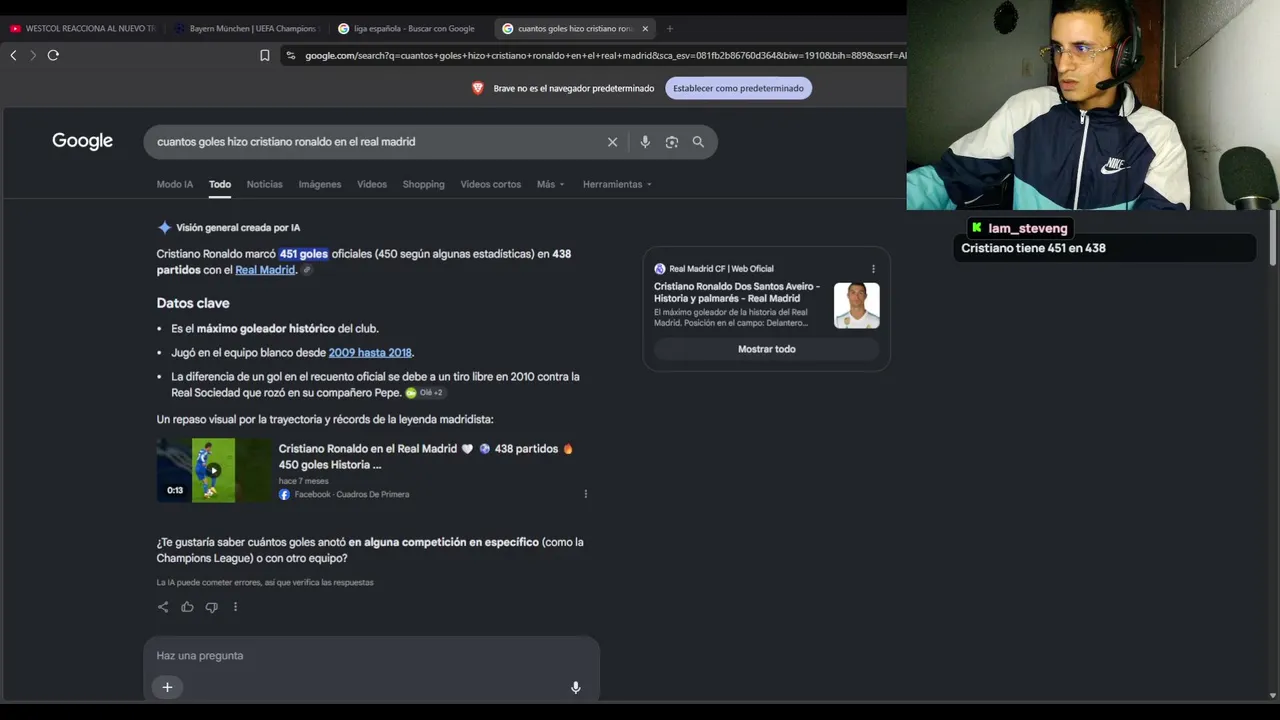The image size is (1280, 720).
Task: Go back to the previous page
Action: pos(13,55)
